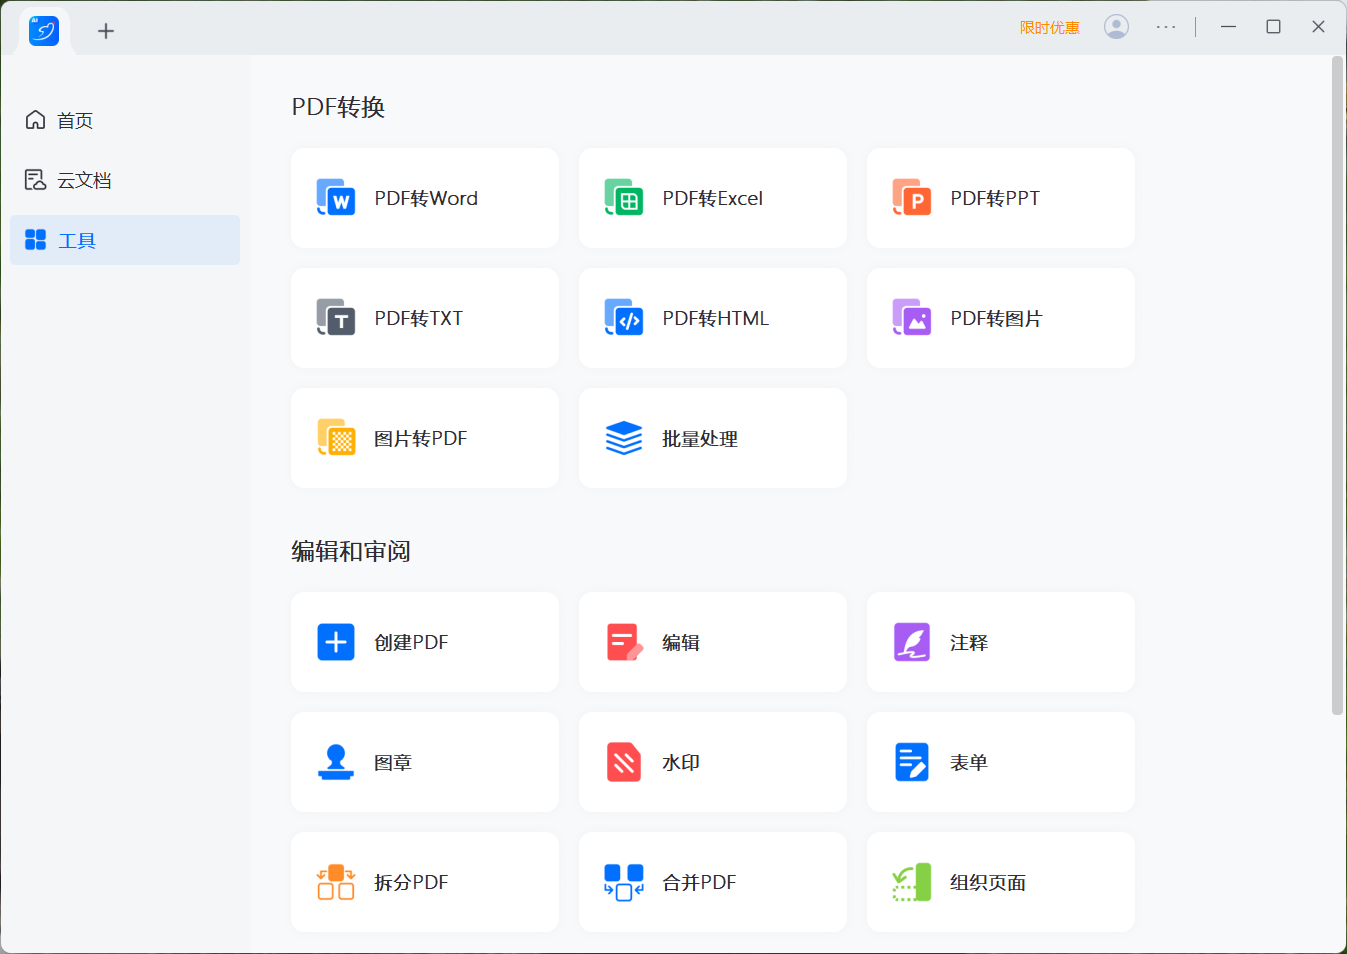This screenshot has width=1347, height=954.
Task: Select 工具 in sidebar
Action: tap(125, 240)
